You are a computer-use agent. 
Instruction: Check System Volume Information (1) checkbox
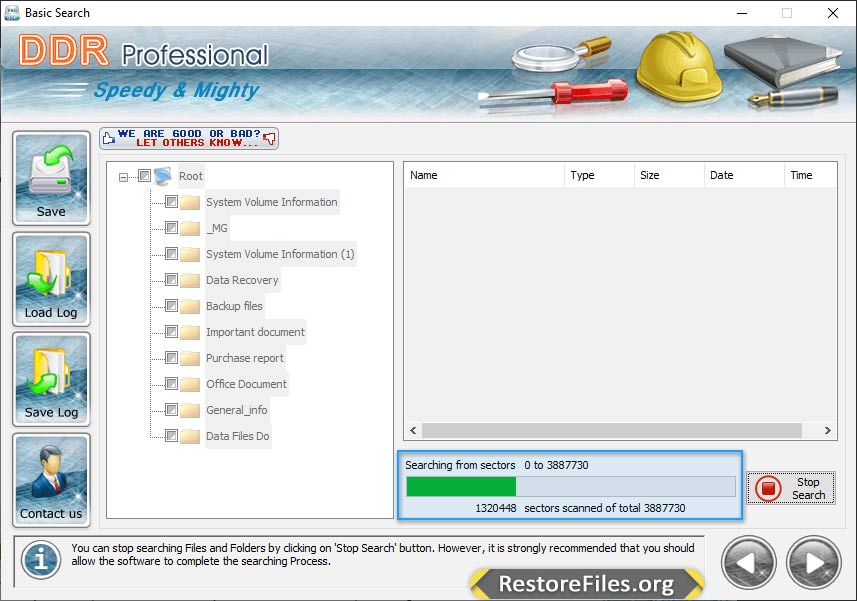coord(171,254)
